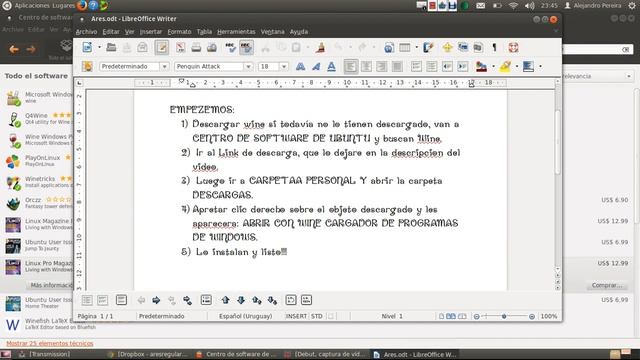Toggle Underline formatting
This screenshot has width=640, height=360.
[x=331, y=66]
